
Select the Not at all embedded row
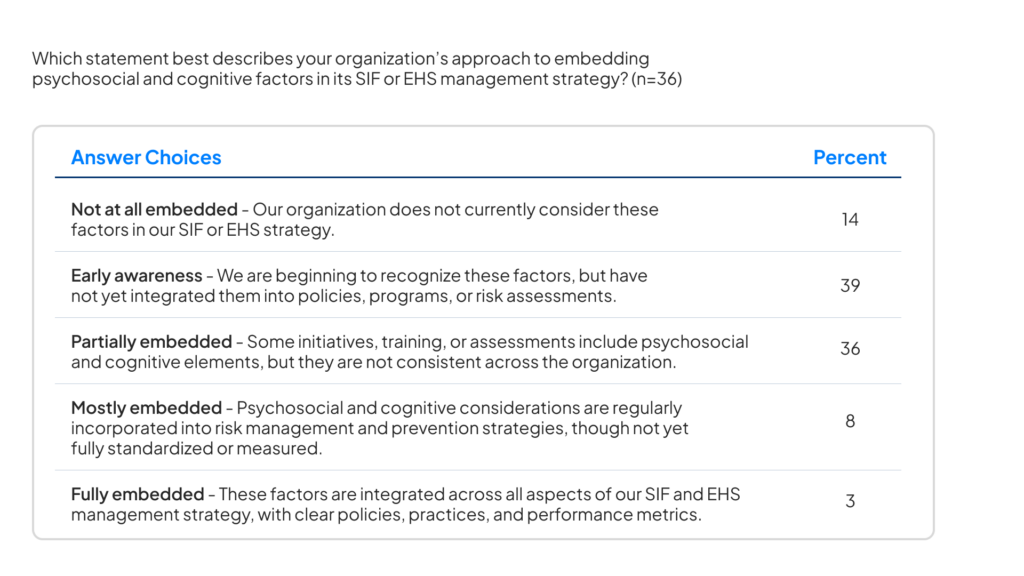point(478,219)
